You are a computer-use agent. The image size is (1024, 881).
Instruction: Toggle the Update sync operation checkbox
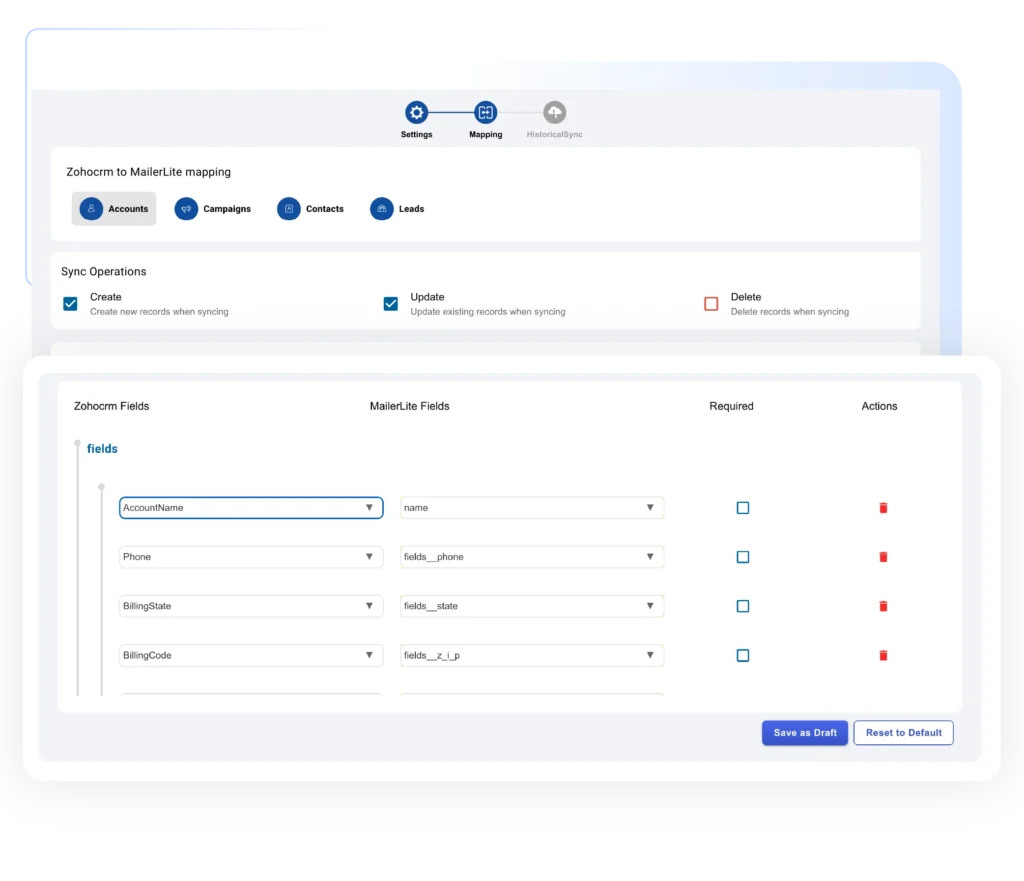pos(391,304)
